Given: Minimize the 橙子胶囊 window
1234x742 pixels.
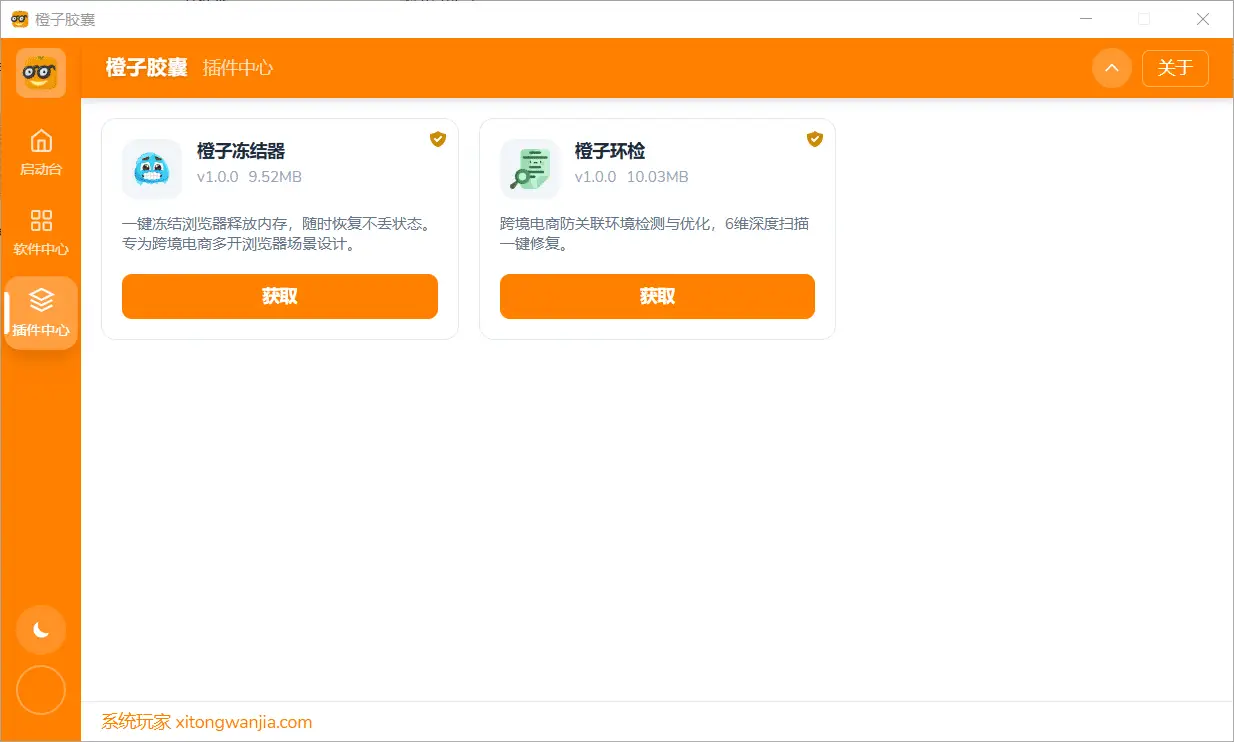Looking at the screenshot, I should [1087, 19].
